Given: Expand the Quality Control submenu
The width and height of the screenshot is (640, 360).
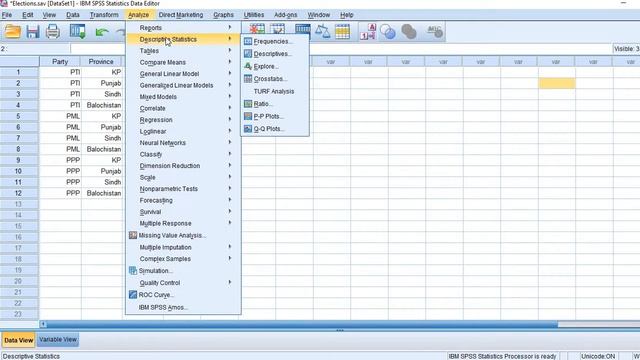Looking at the screenshot, I should pos(183,282).
